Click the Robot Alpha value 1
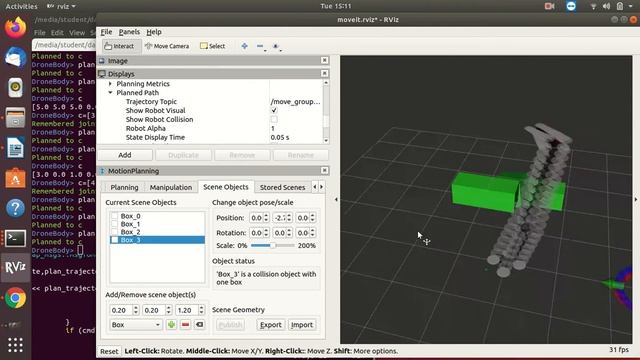This screenshot has width=640, height=360. [x=273, y=128]
